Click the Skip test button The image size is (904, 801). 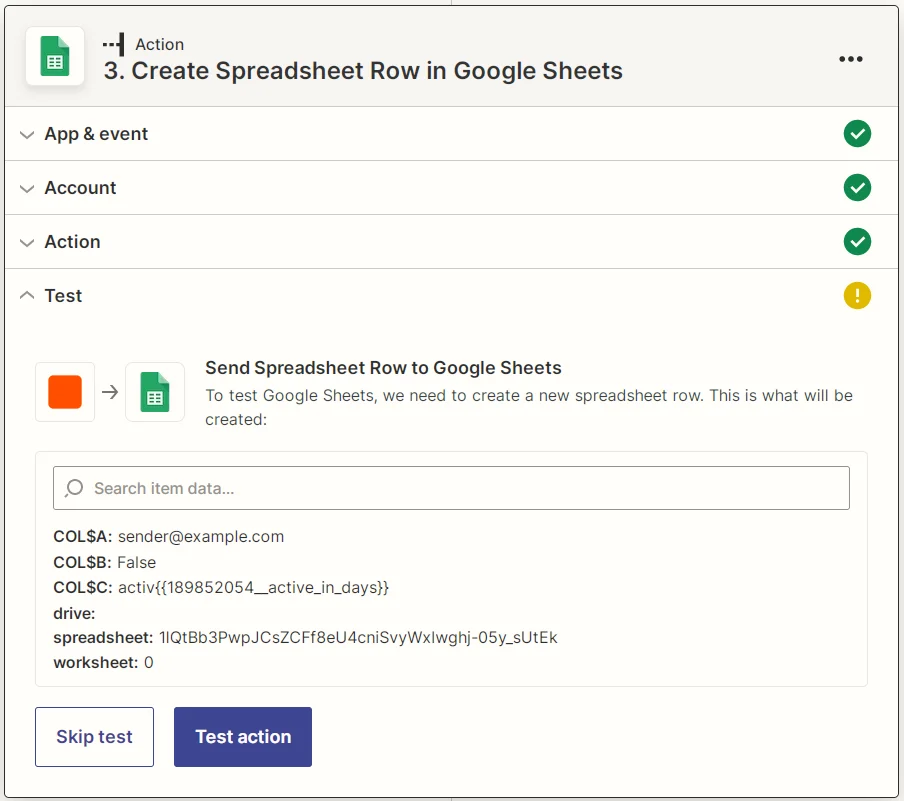(x=94, y=737)
